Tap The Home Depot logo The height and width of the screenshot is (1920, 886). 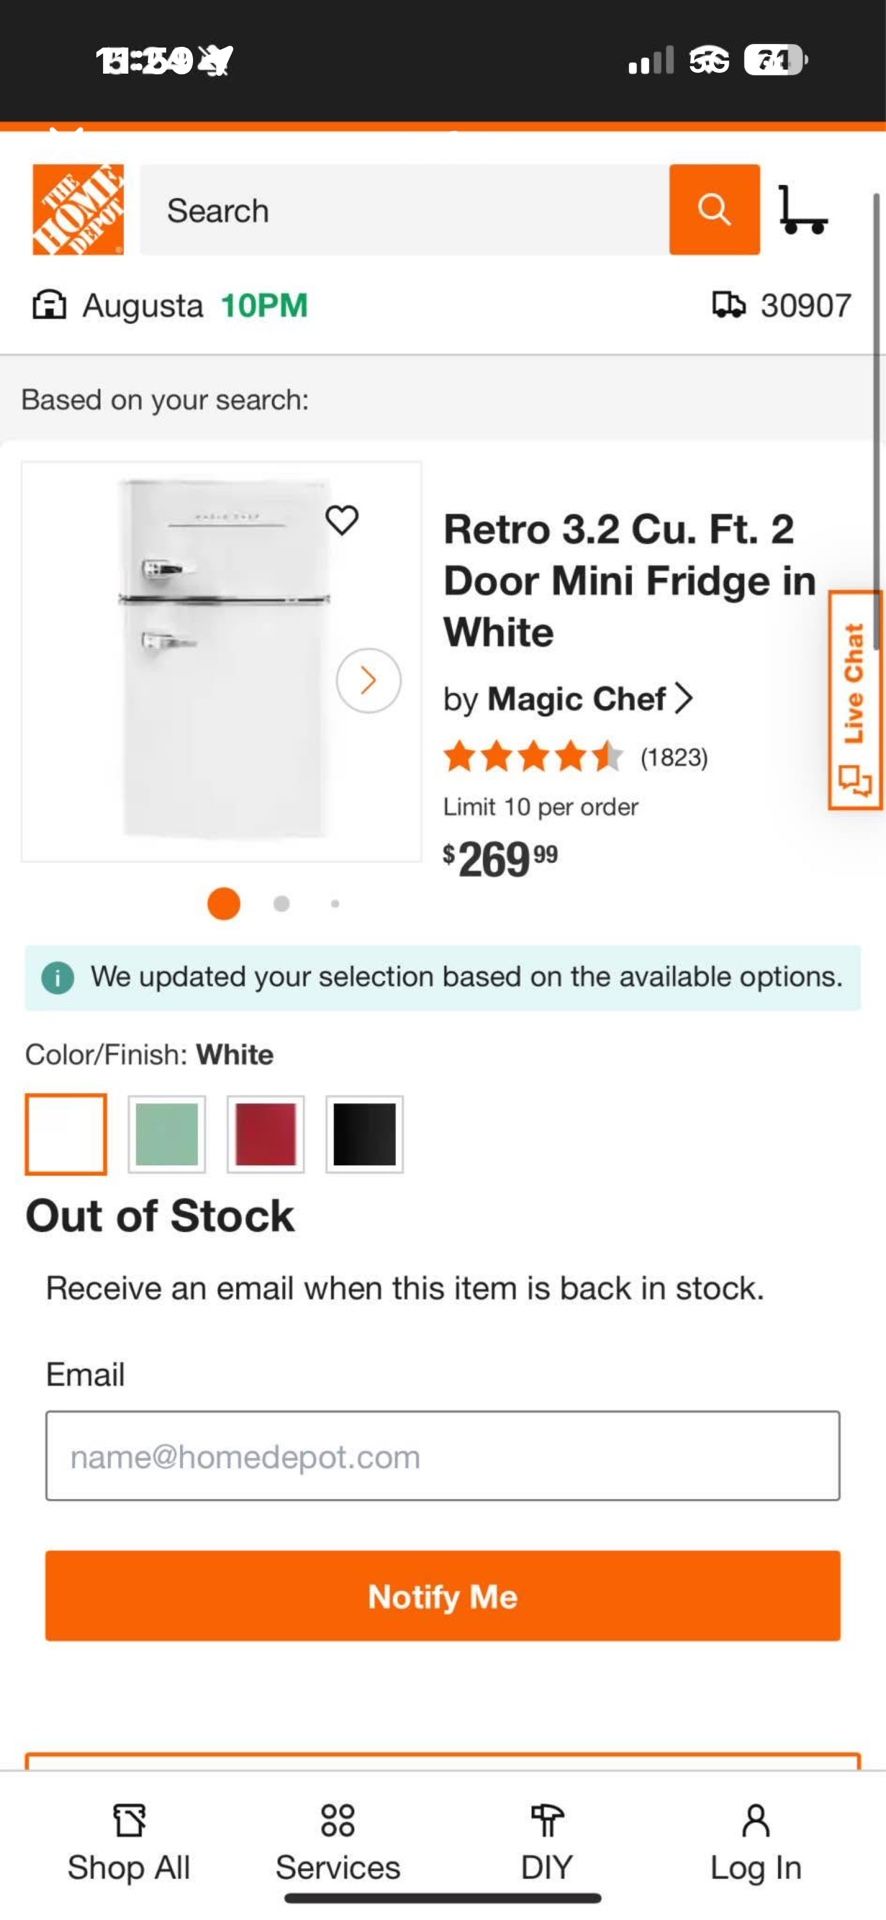click(x=78, y=210)
